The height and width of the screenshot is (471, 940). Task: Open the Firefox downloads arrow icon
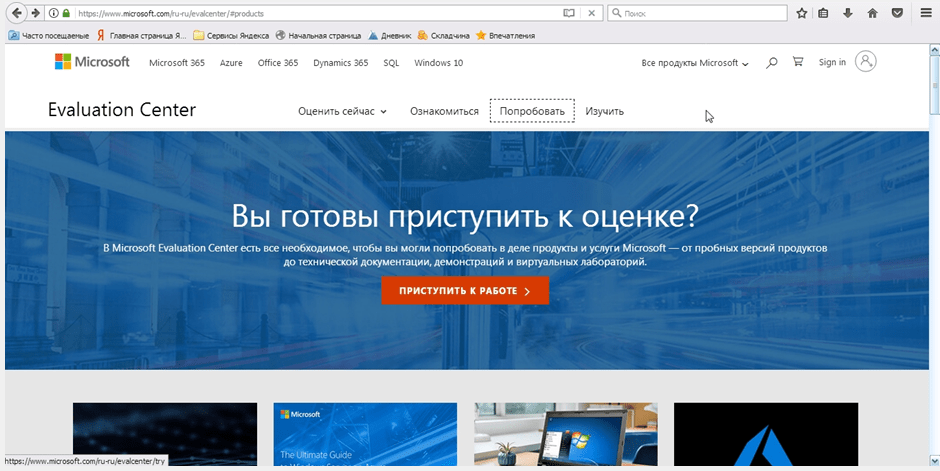click(848, 14)
